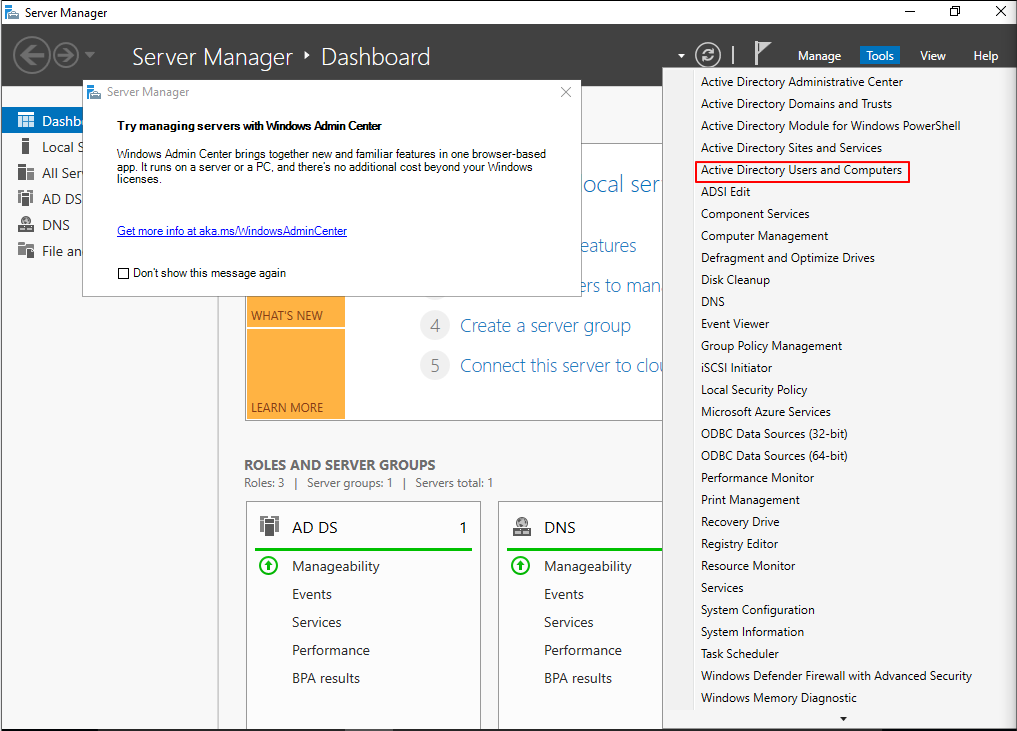The image size is (1017, 731).
Task: Open Active Directory Administrative Center
Action: [802, 82]
